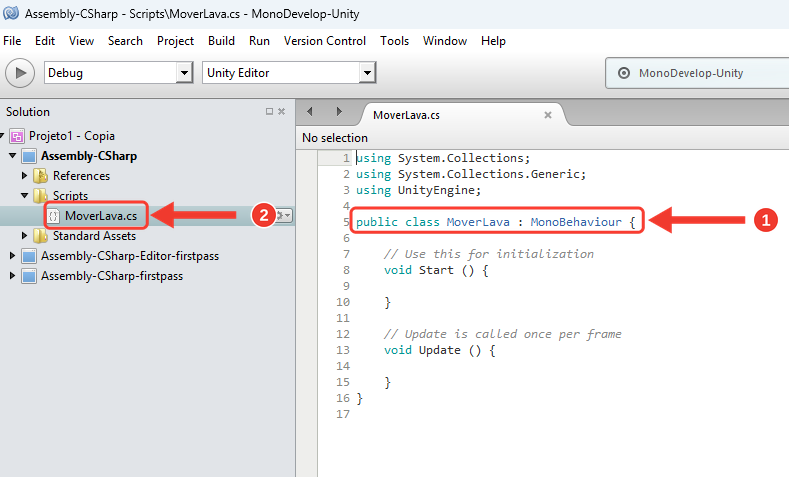Viewport: 789px width, 477px height.
Task: Open the Version Control menu
Action: [325, 41]
